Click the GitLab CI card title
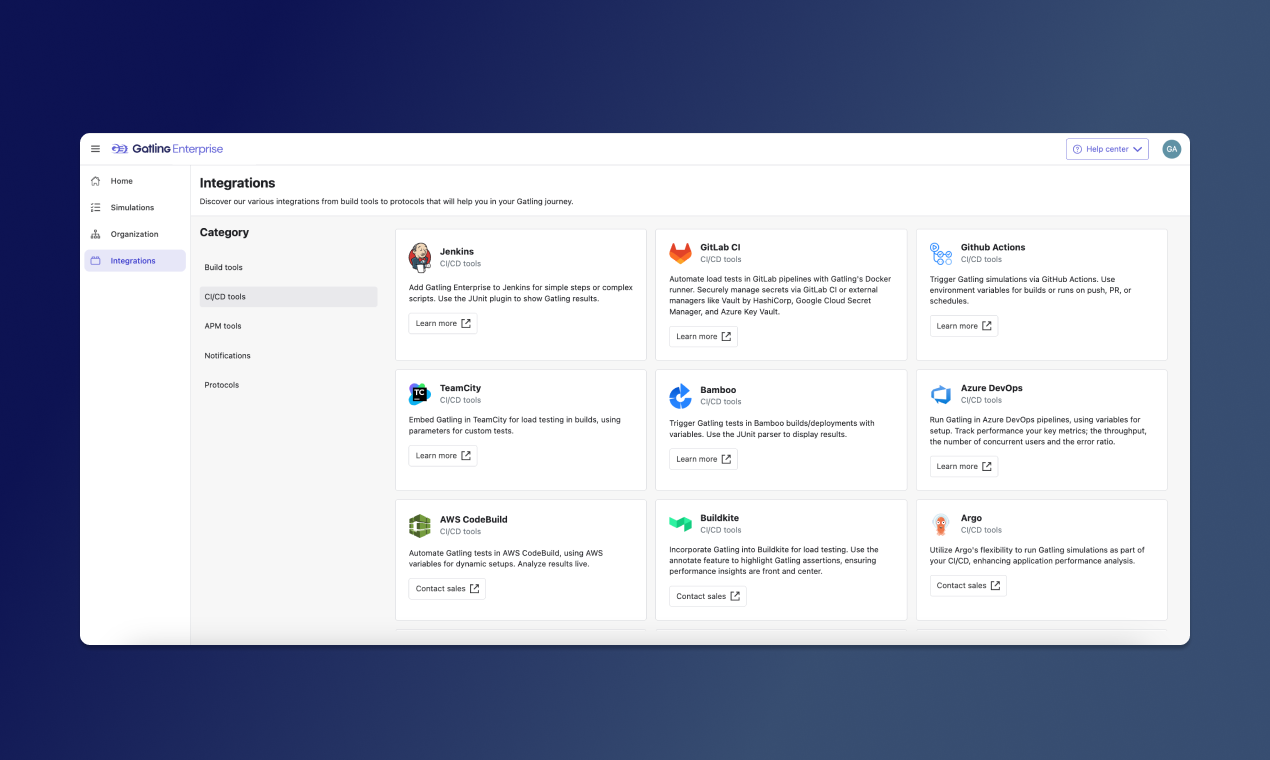Viewport: 1270px width, 760px height. 720,247
